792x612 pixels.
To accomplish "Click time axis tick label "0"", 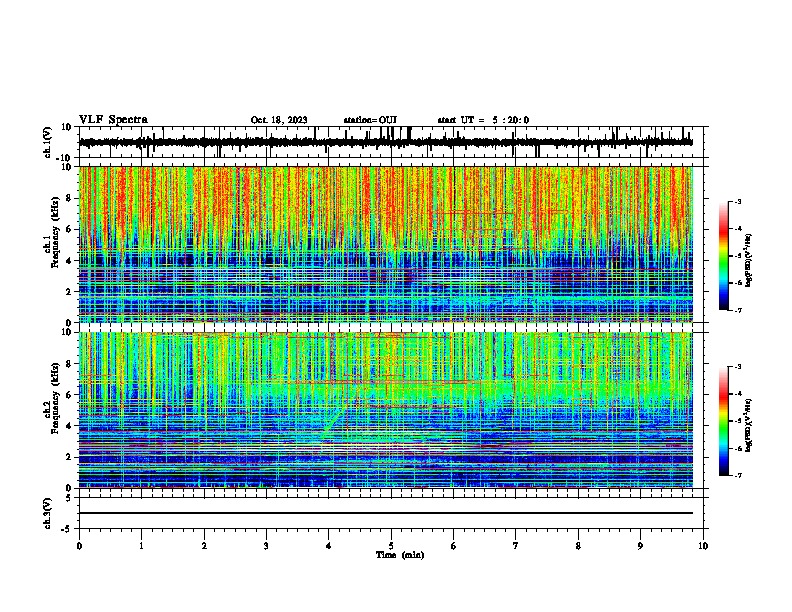I will (79, 546).
